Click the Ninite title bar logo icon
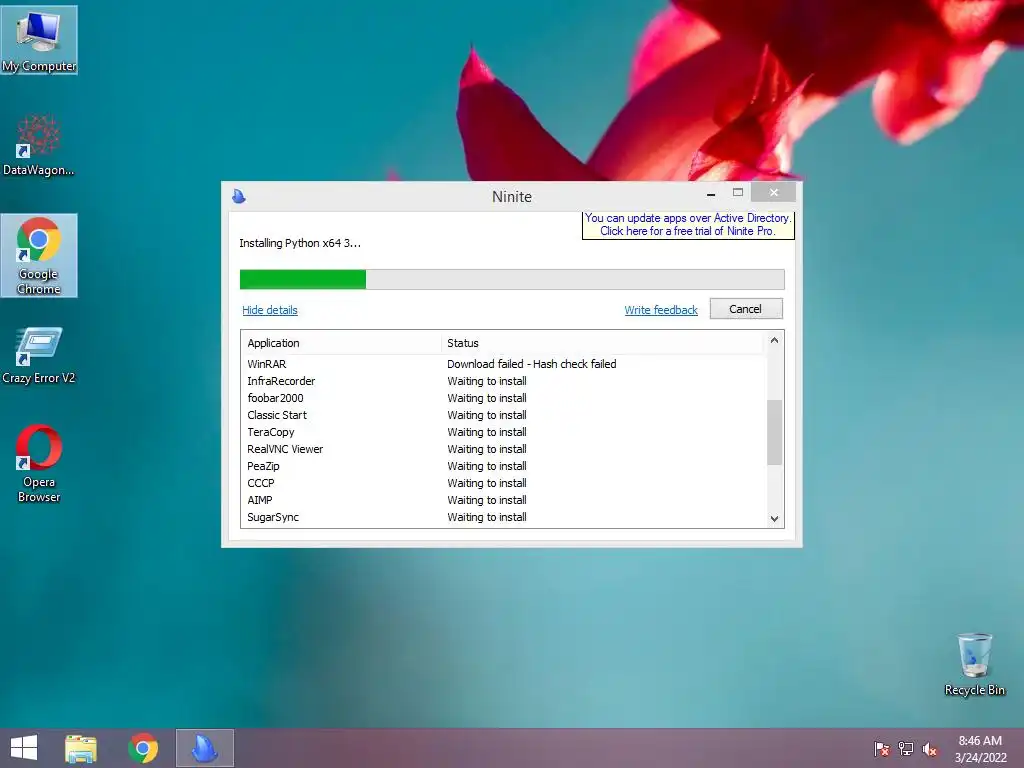 tap(239, 196)
